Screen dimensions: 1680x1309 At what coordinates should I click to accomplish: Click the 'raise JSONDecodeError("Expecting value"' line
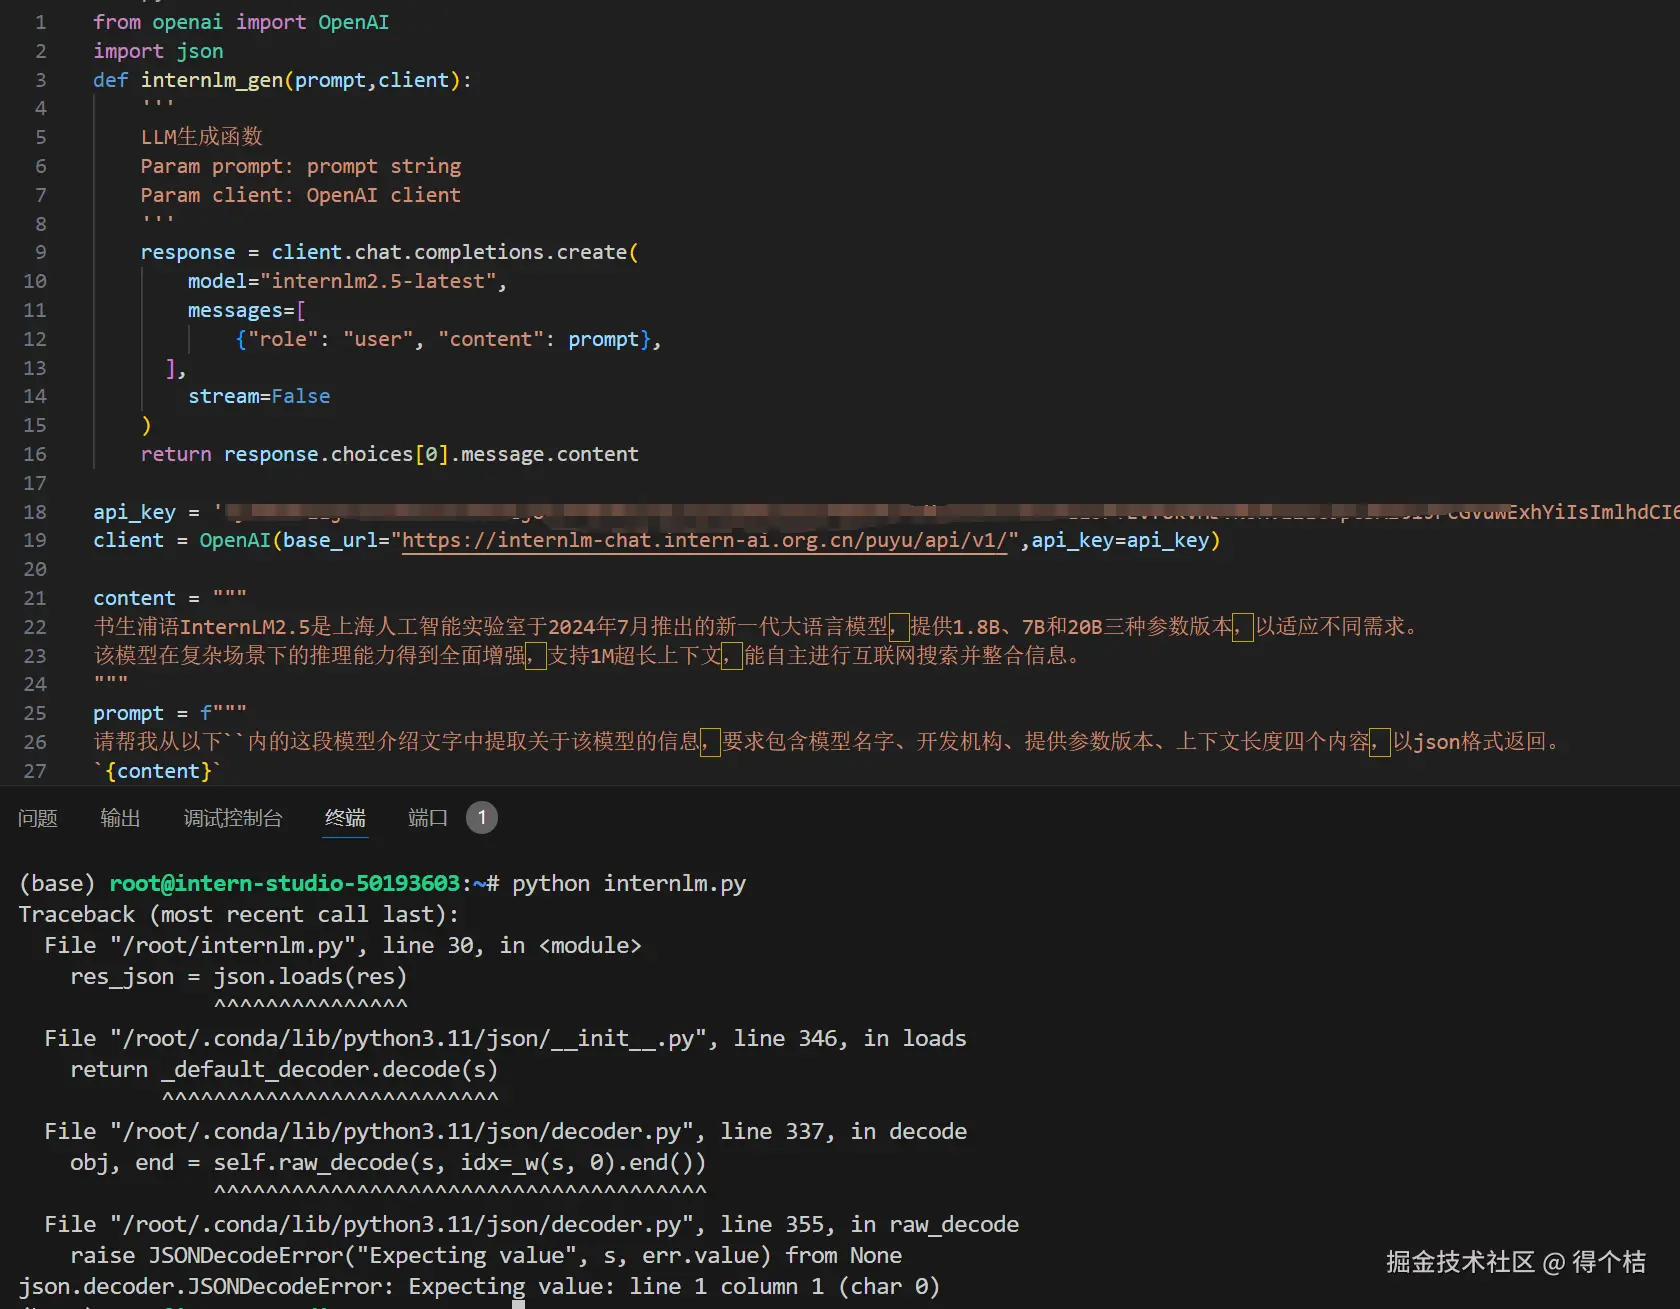point(486,1256)
